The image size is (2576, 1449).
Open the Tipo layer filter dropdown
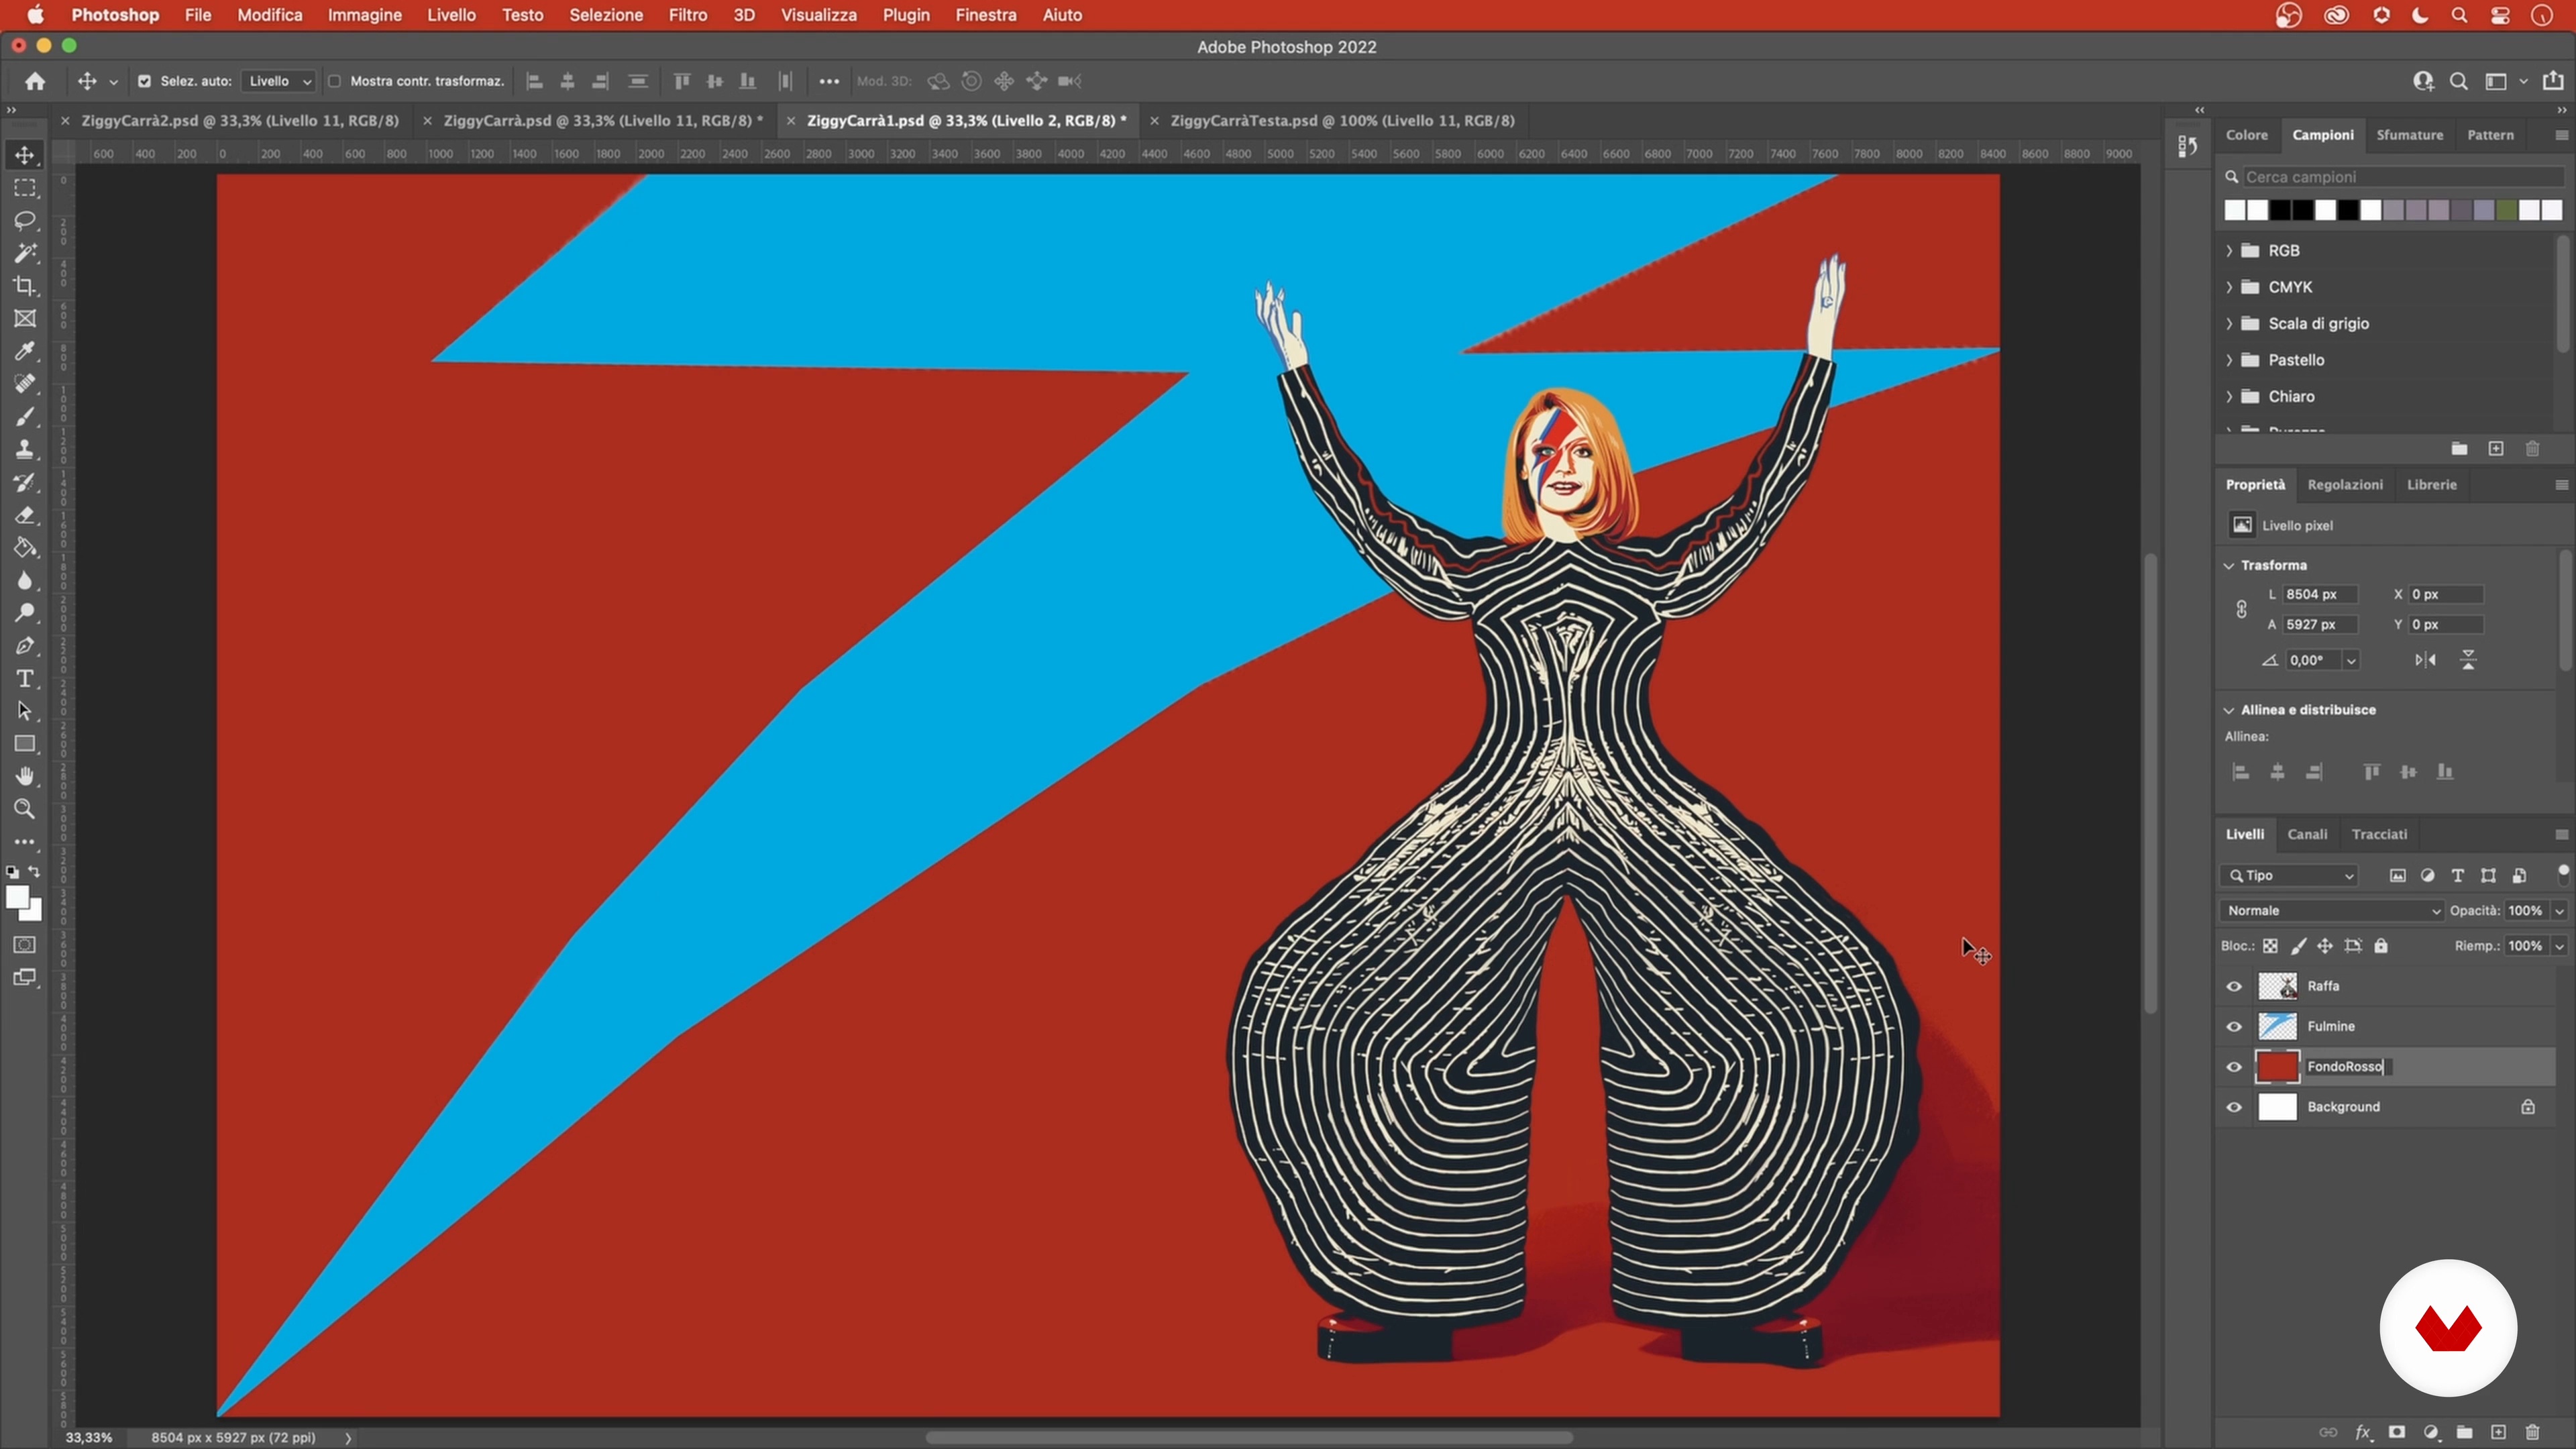click(x=2290, y=875)
